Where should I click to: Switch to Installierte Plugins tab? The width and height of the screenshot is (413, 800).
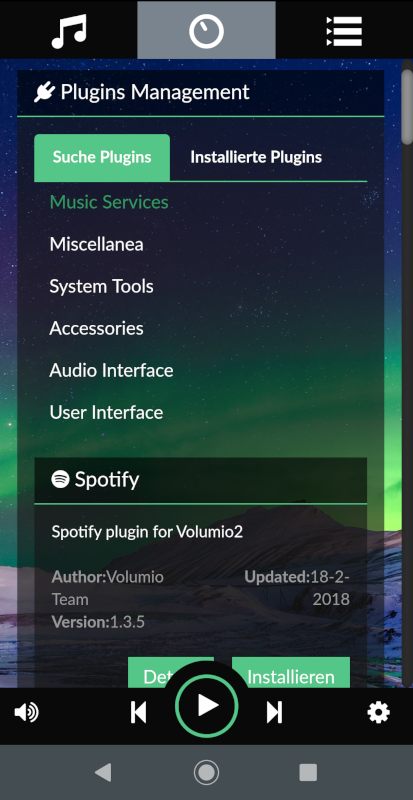(x=256, y=158)
